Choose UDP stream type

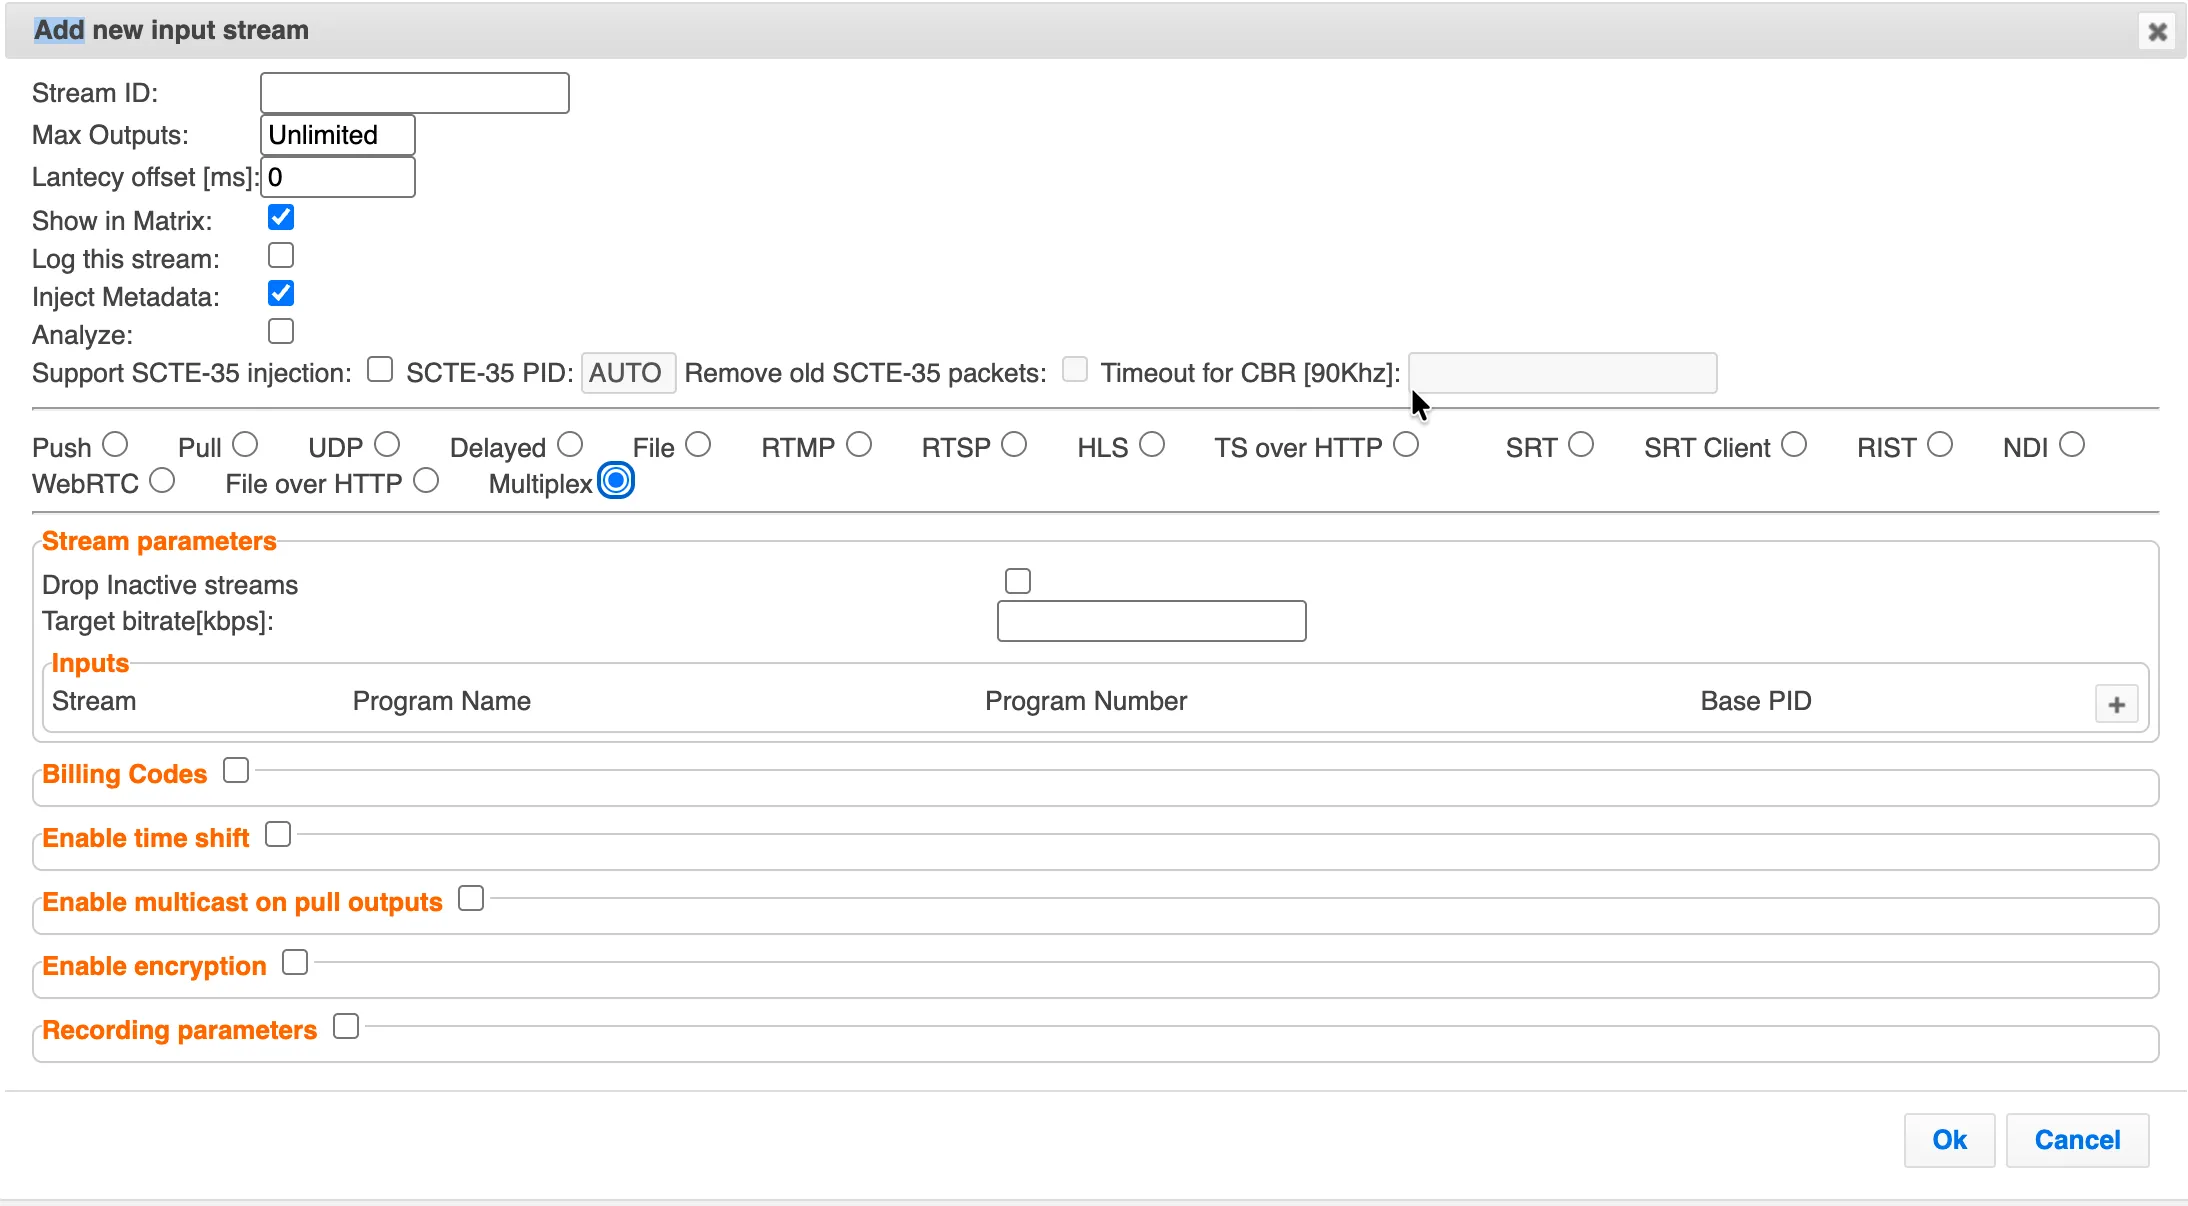(x=387, y=444)
